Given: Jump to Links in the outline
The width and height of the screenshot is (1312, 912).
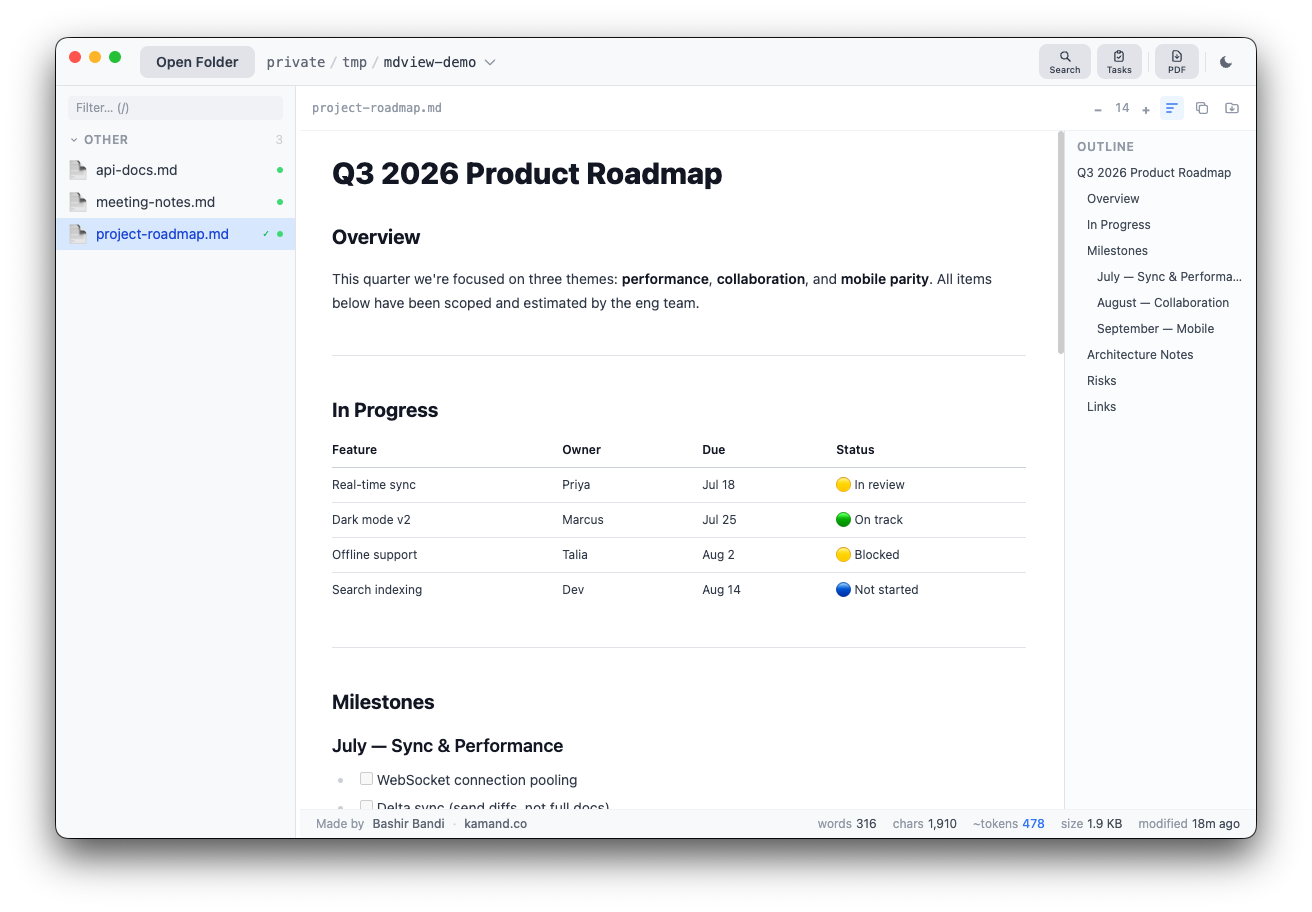Looking at the screenshot, I should (1102, 407).
